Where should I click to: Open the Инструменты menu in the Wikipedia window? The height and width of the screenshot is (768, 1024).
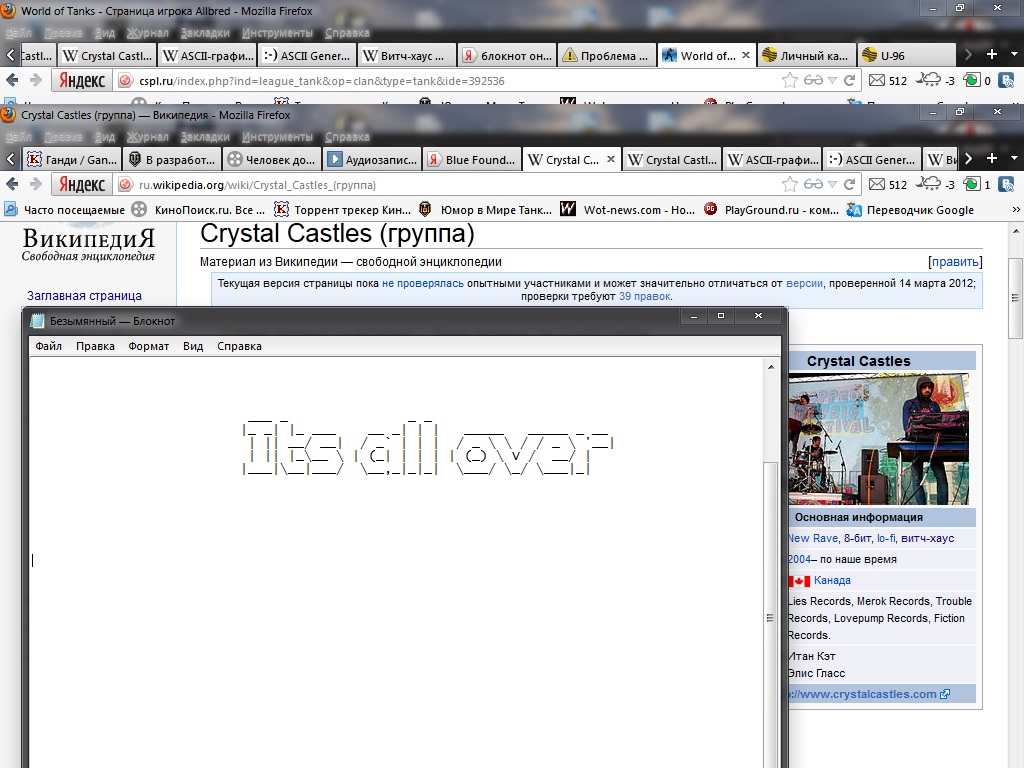click(277, 136)
